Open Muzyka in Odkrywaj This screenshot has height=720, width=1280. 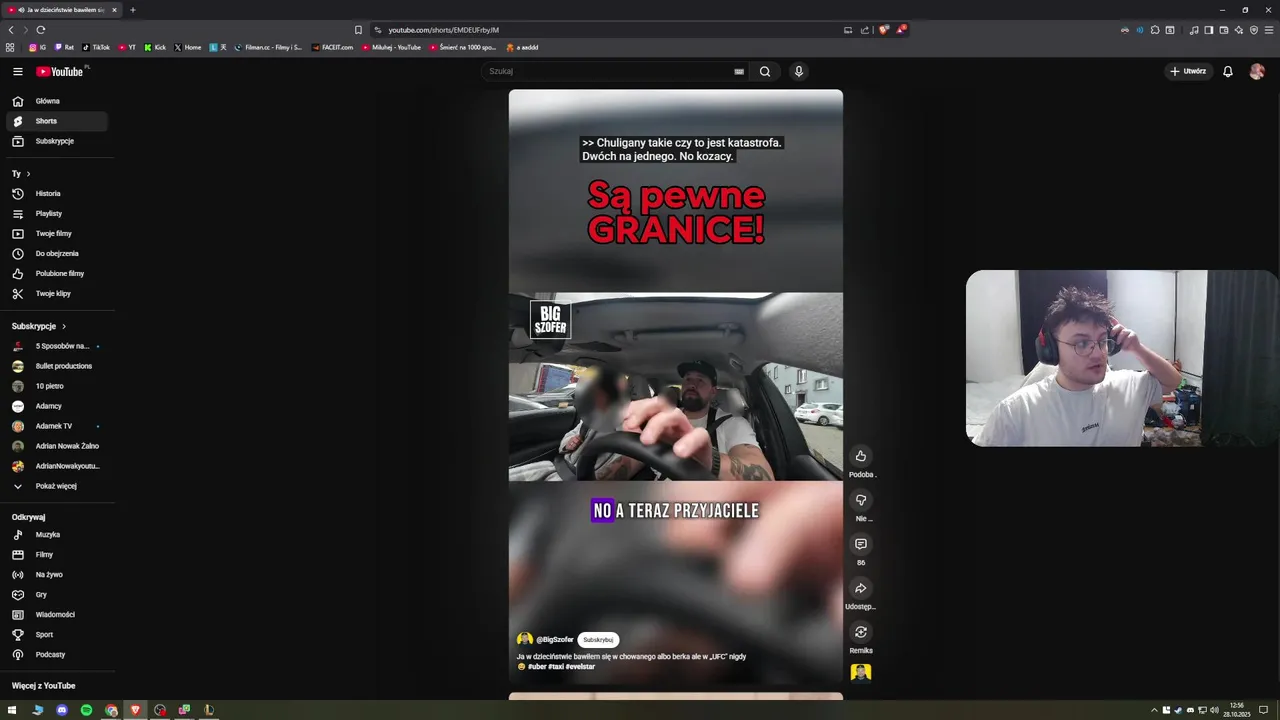coord(56,534)
